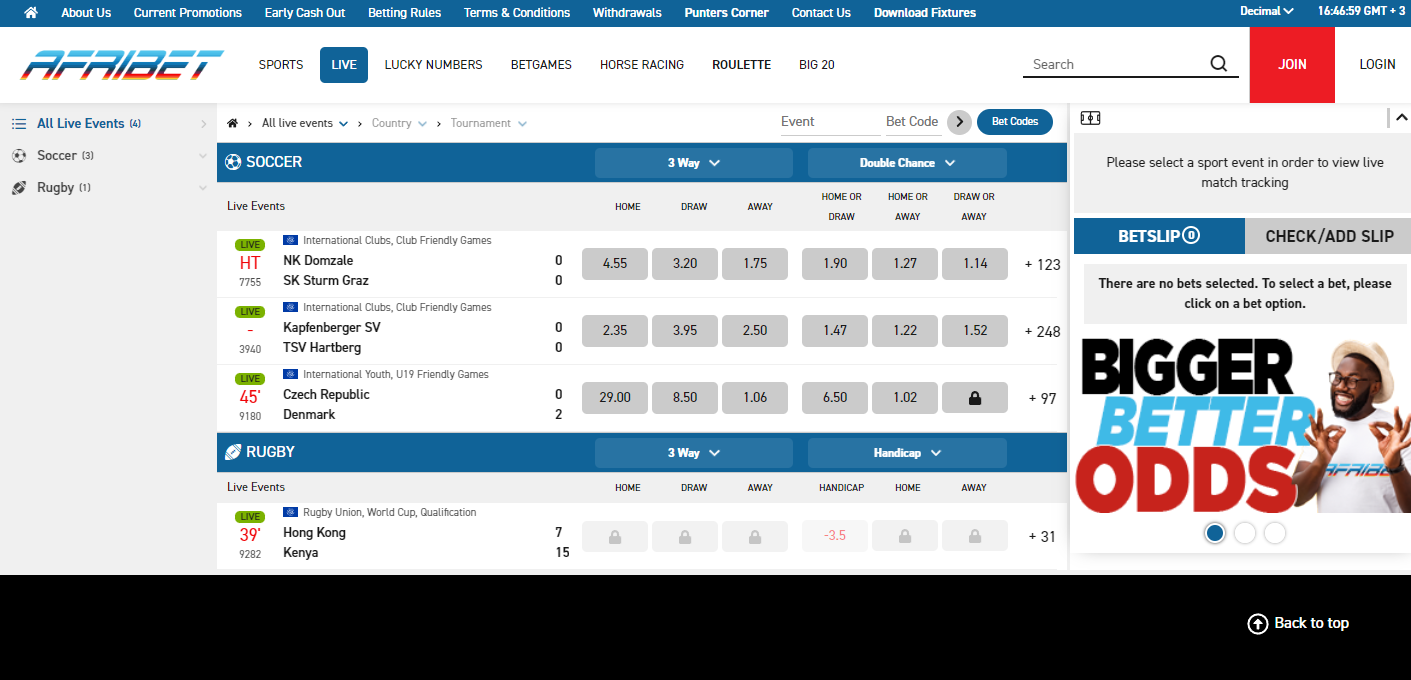Click the red JOIN button
Image resolution: width=1411 pixels, height=680 pixels.
(x=1291, y=65)
